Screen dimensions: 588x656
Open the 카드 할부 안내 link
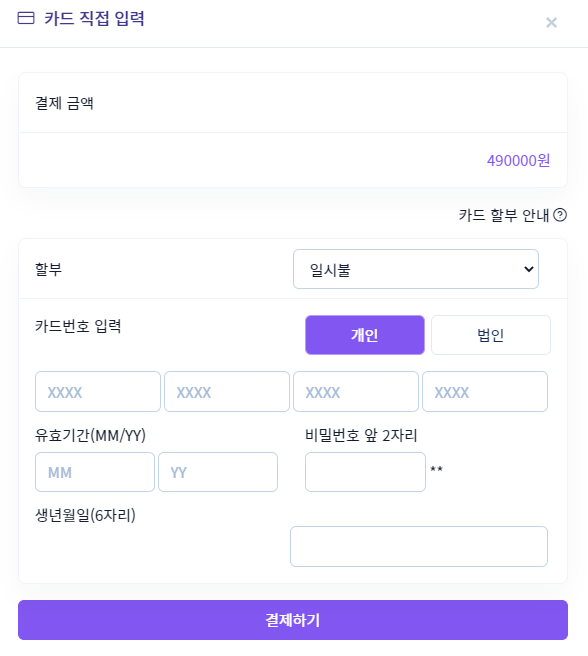coord(503,215)
